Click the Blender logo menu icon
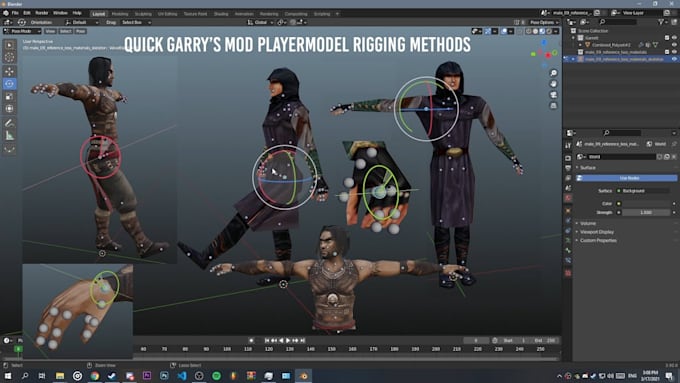 (x=6, y=13)
